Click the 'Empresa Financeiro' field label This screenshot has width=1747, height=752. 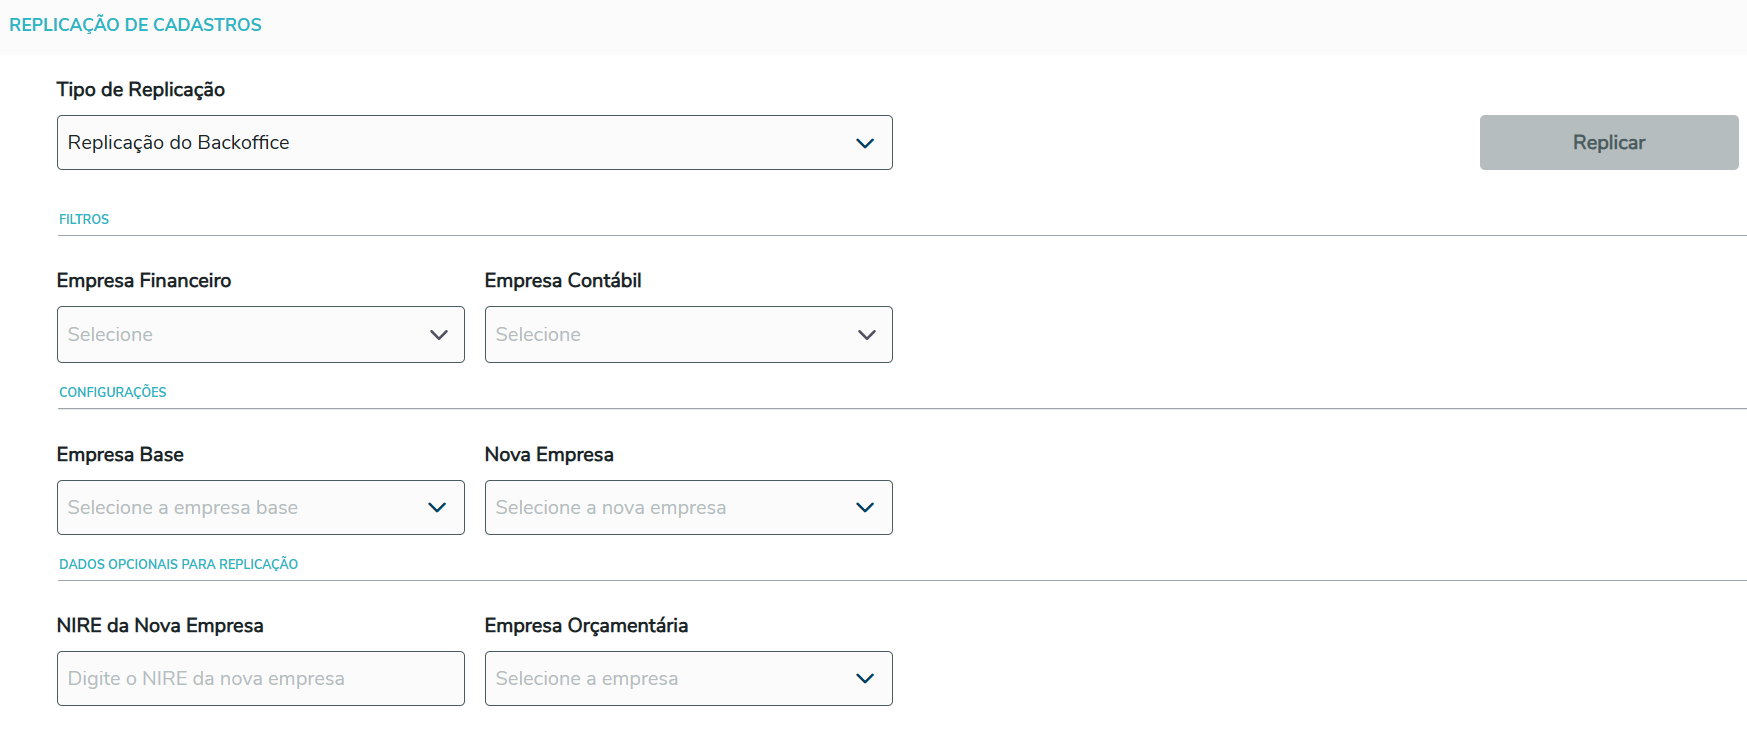point(144,281)
